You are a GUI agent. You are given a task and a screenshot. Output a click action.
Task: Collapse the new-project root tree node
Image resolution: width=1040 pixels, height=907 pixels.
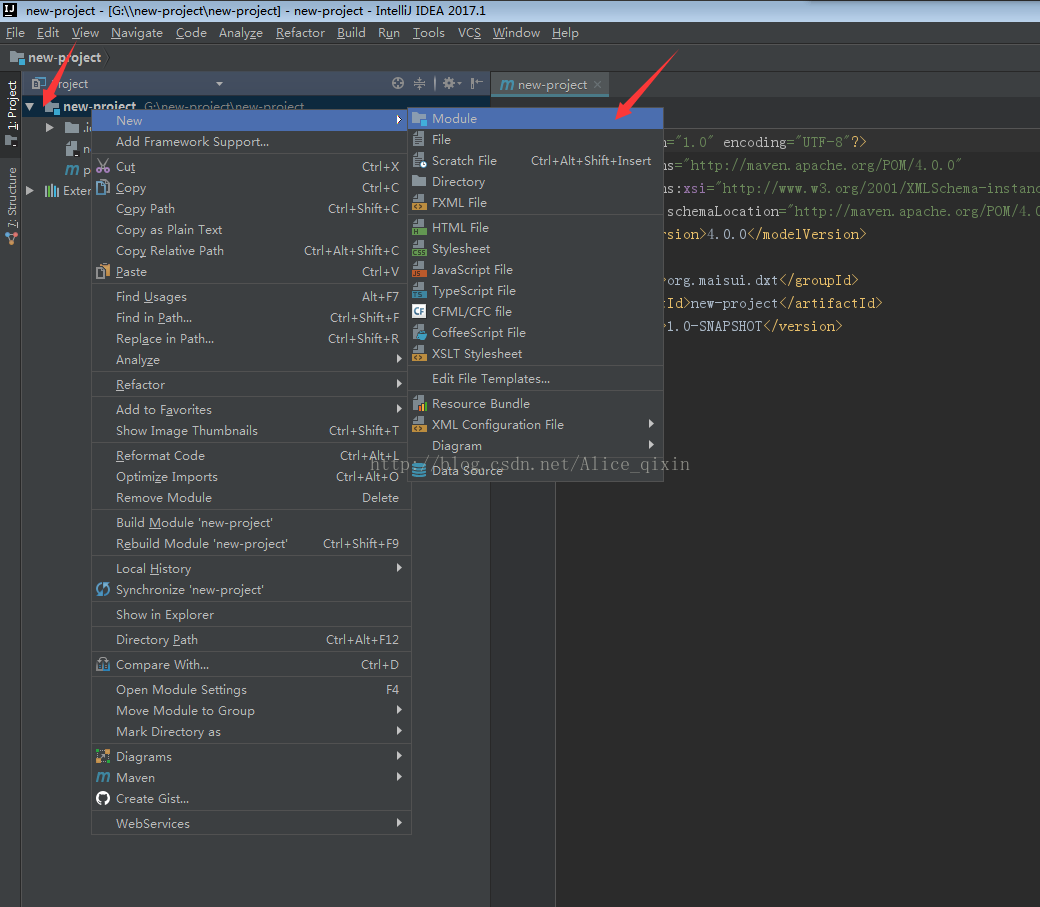pyautogui.click(x=30, y=106)
